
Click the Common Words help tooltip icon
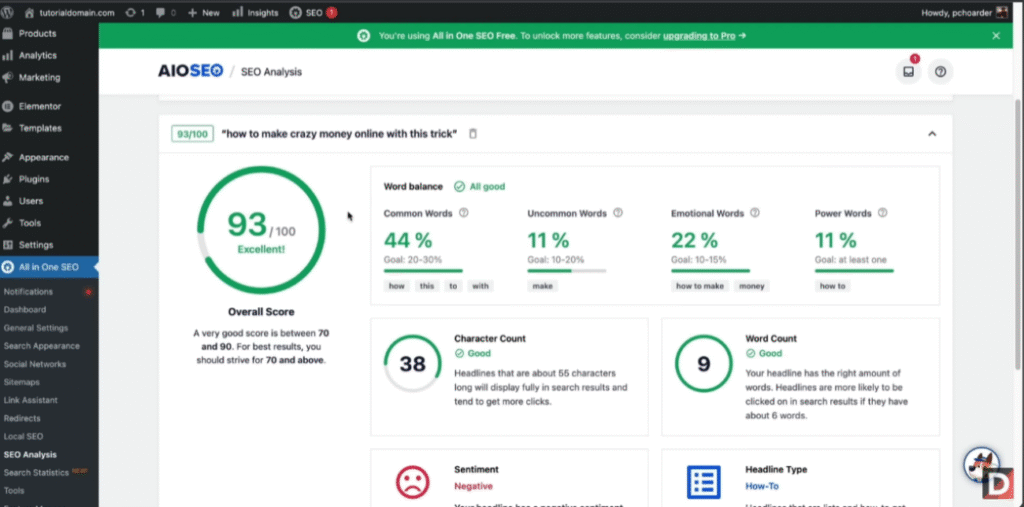point(464,213)
